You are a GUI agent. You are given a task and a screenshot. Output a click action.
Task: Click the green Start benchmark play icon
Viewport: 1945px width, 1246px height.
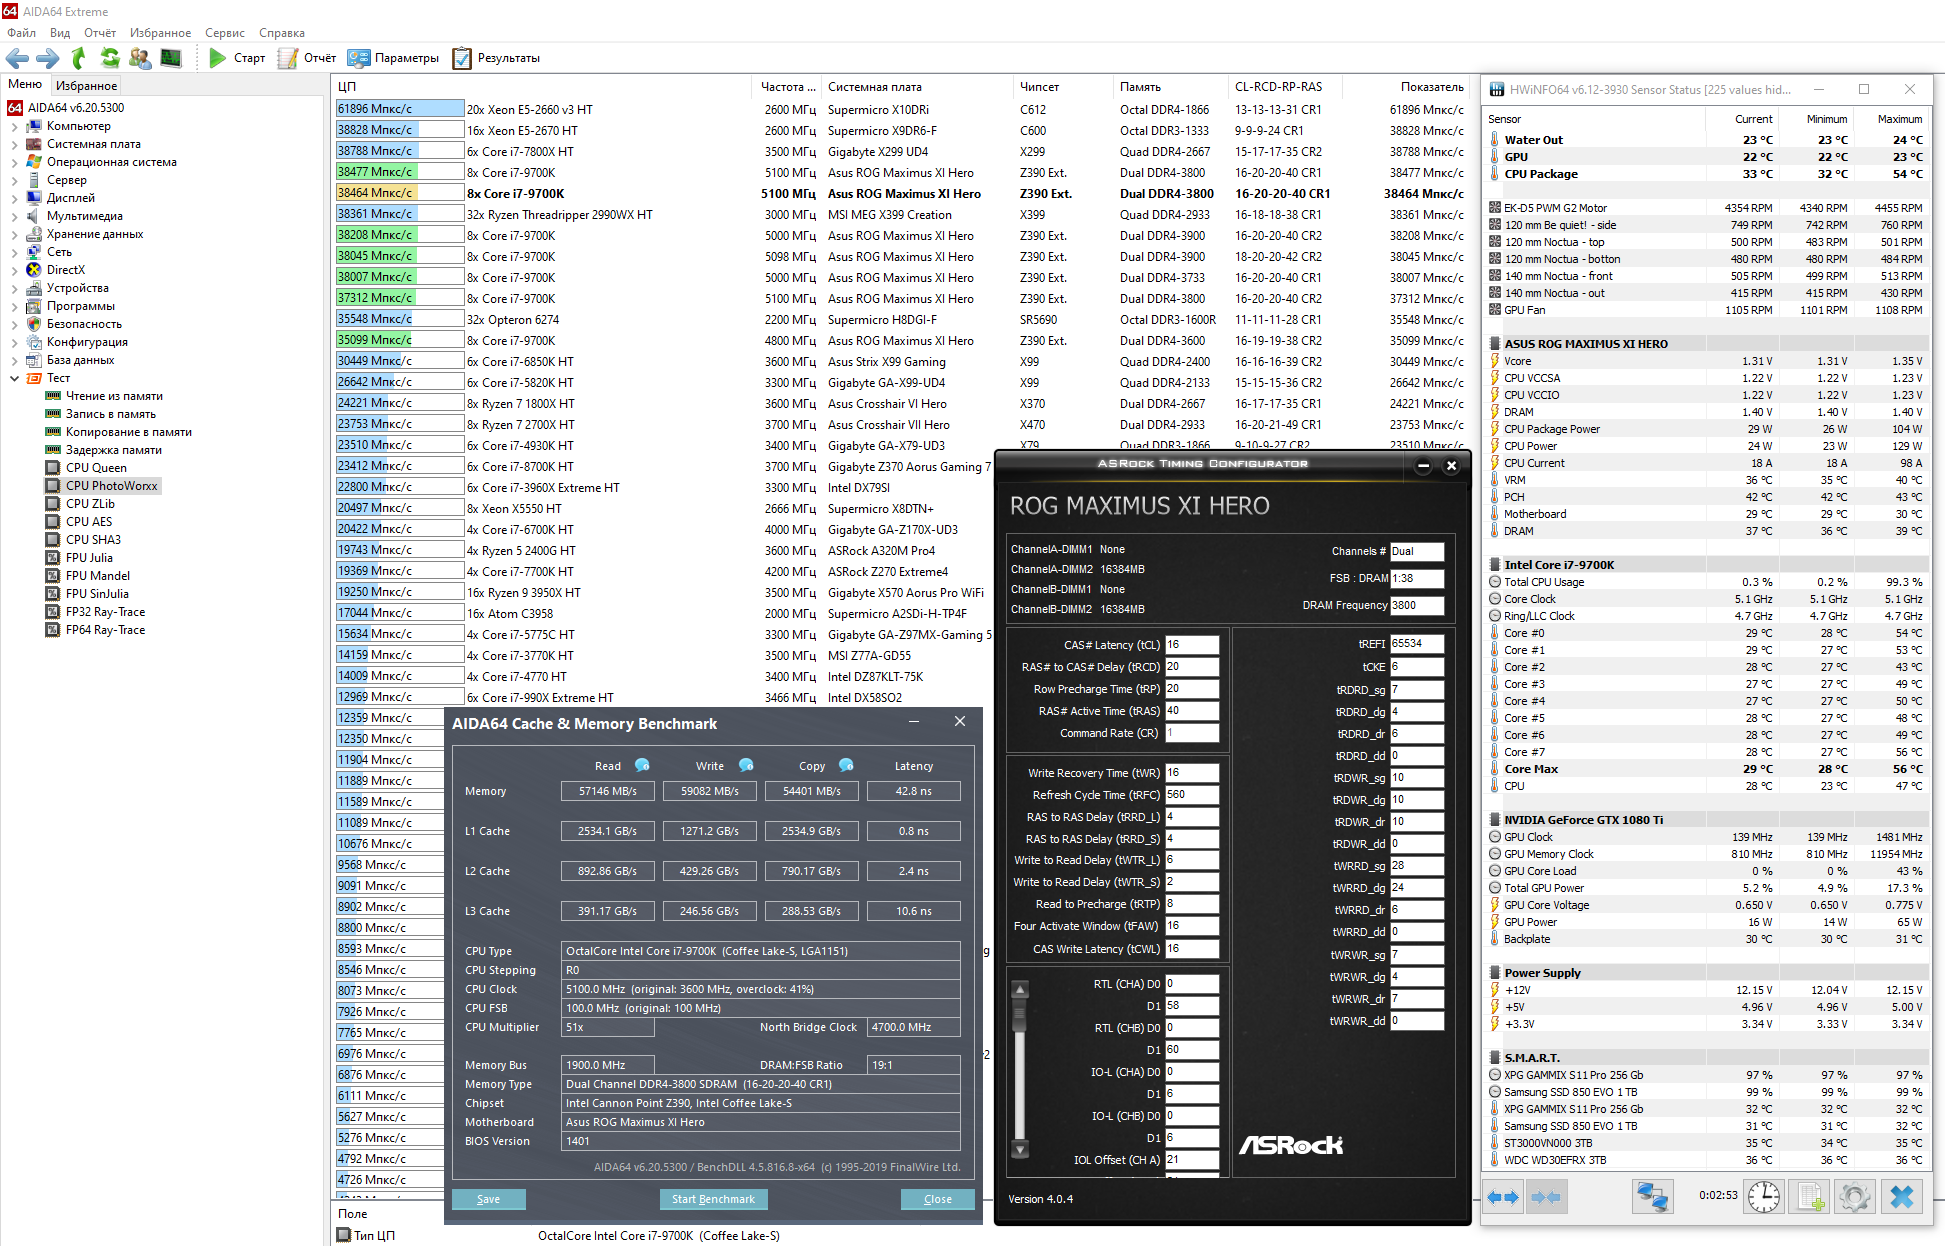coord(217,58)
